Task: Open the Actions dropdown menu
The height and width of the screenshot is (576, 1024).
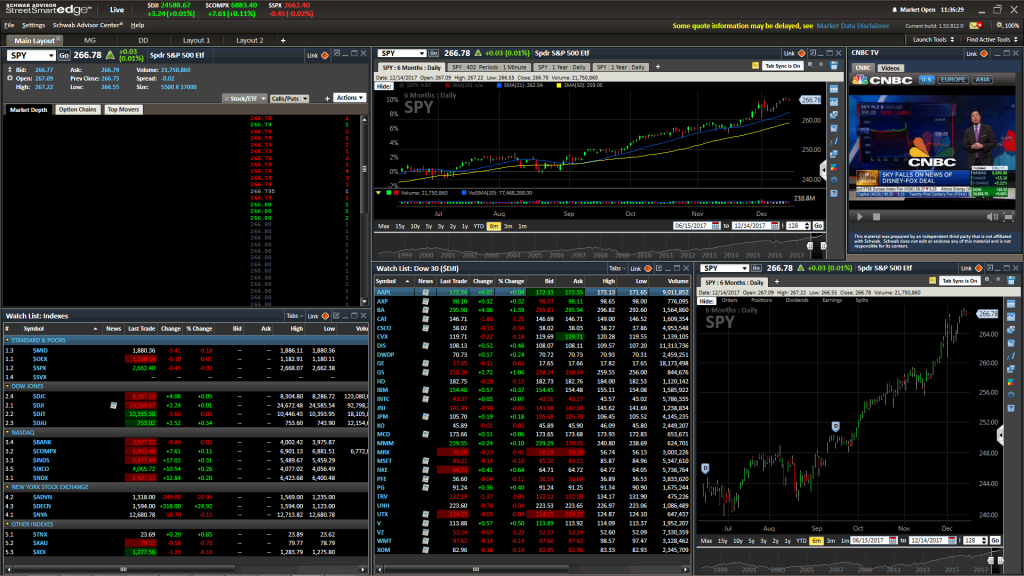Action: tap(347, 97)
